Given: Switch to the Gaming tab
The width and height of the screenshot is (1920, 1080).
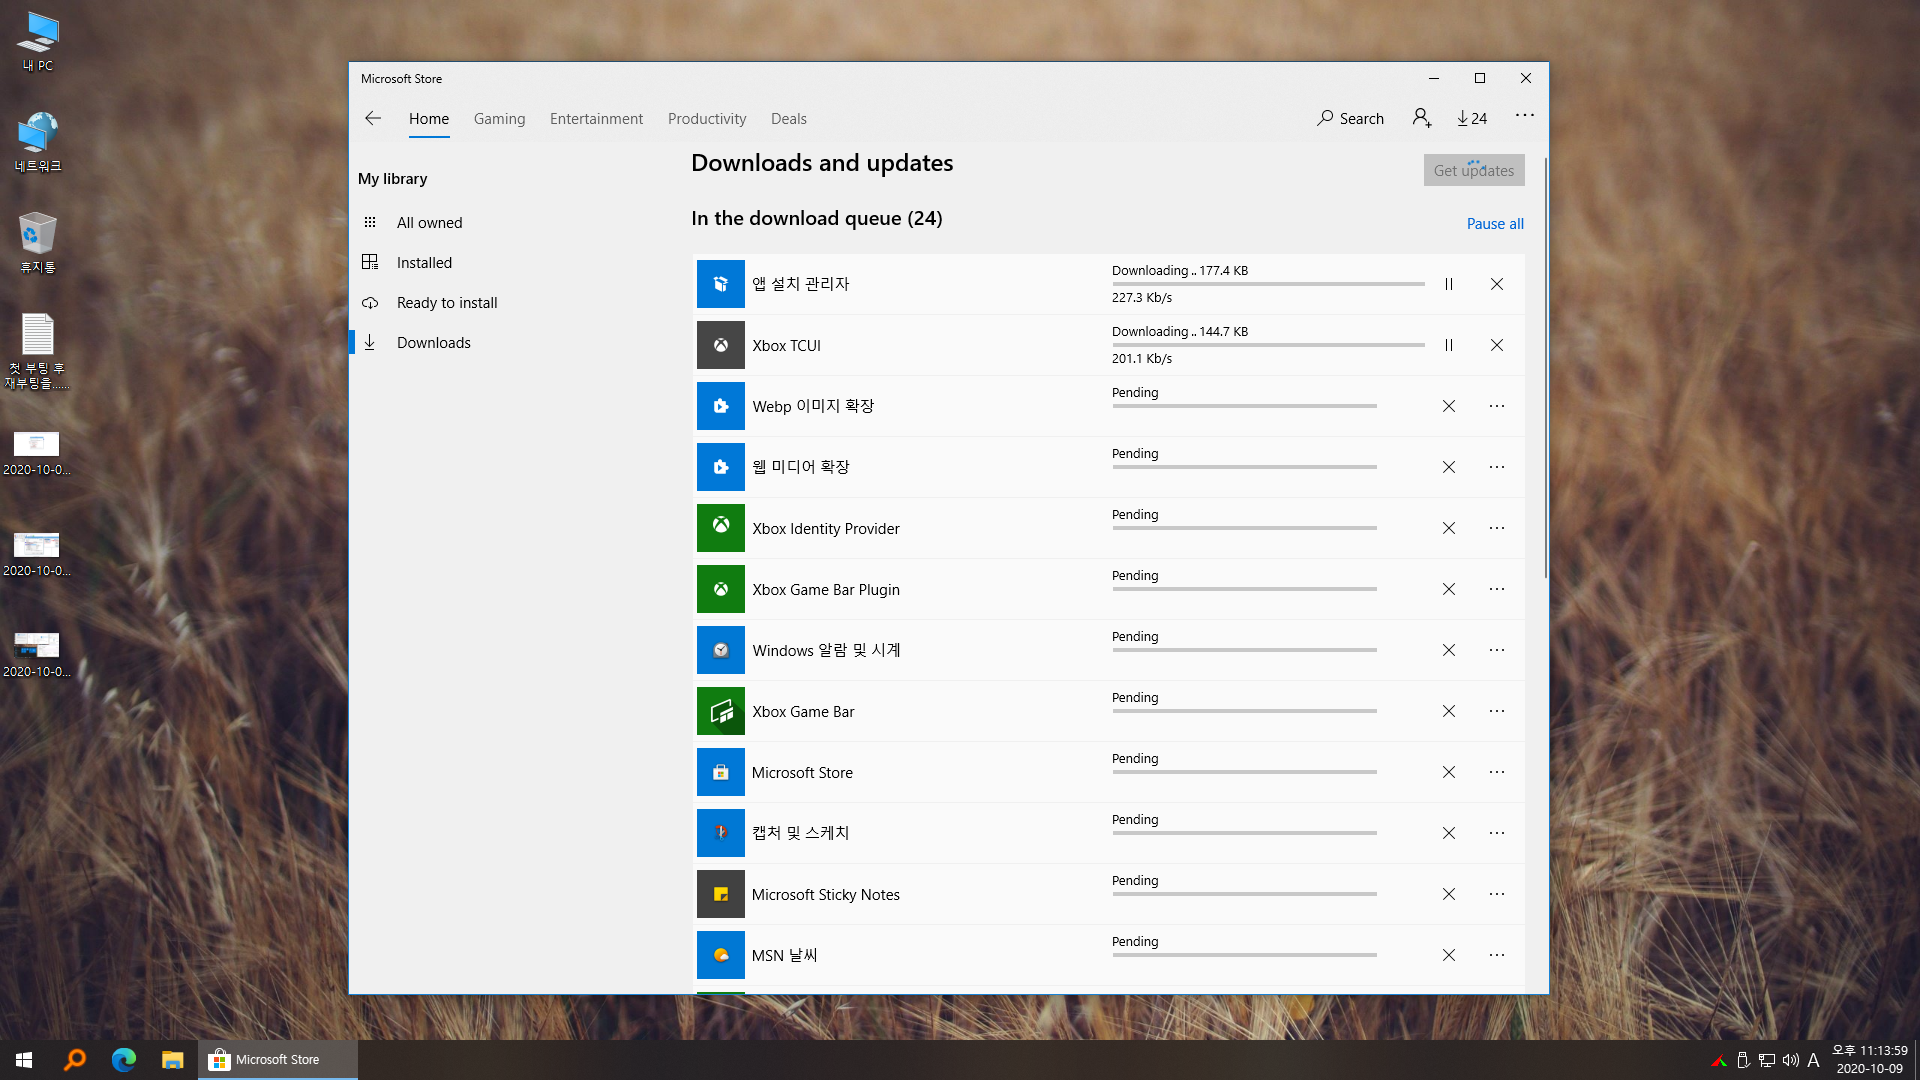Looking at the screenshot, I should click(x=499, y=118).
